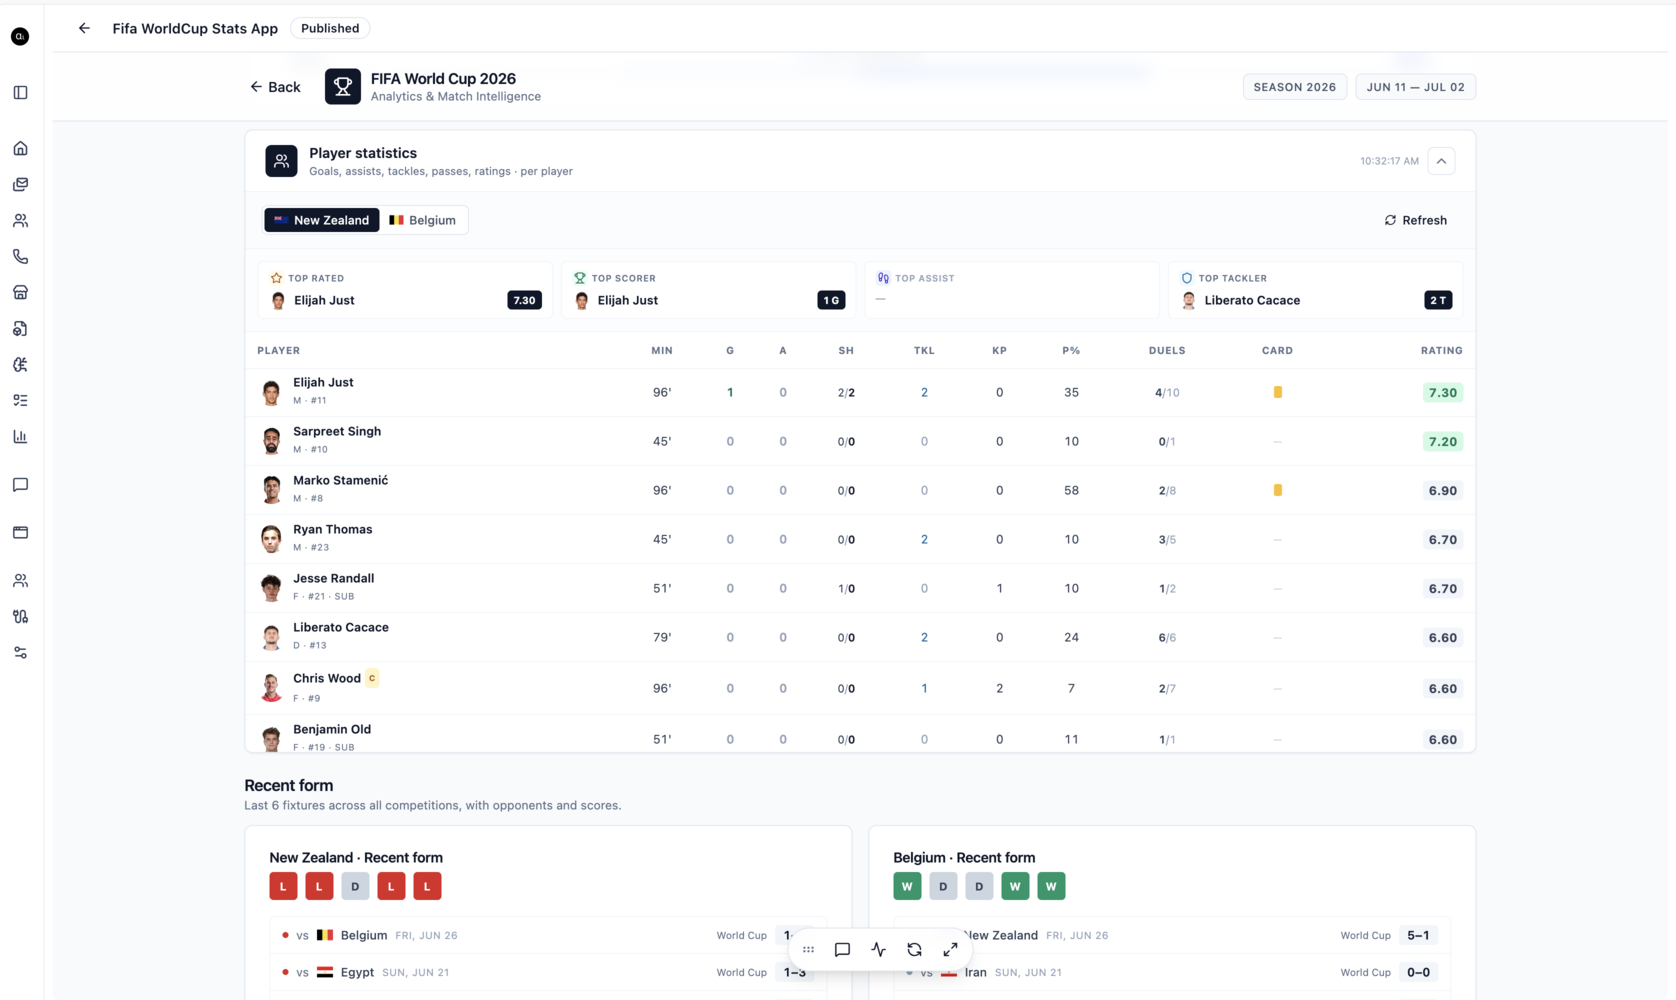Select the New Zealand team tab

coord(322,220)
